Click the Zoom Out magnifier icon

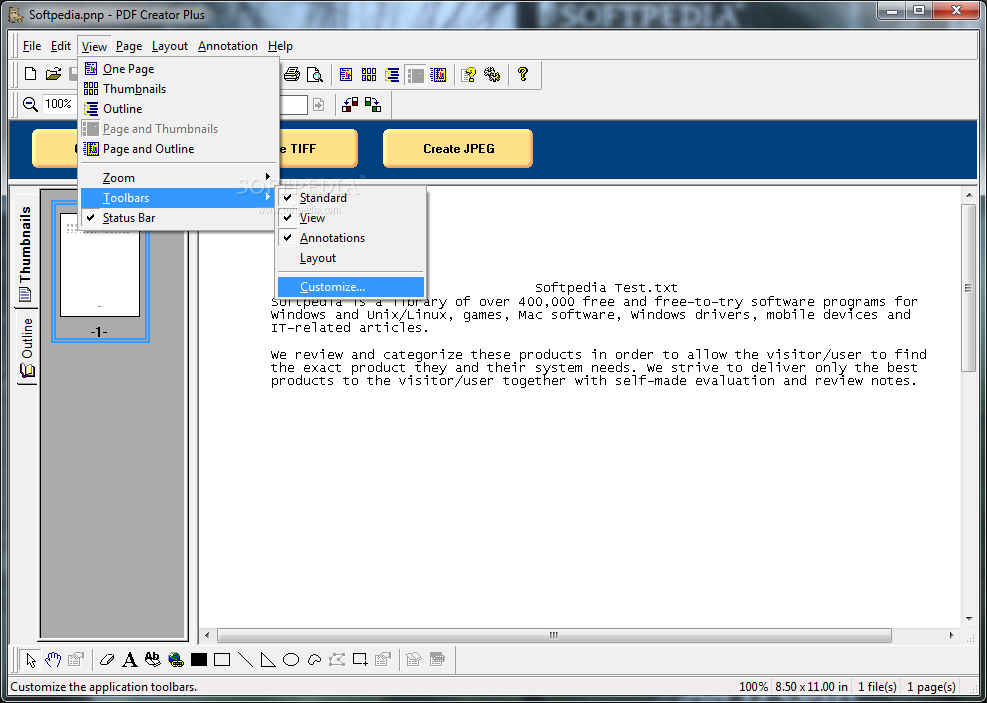(30, 104)
